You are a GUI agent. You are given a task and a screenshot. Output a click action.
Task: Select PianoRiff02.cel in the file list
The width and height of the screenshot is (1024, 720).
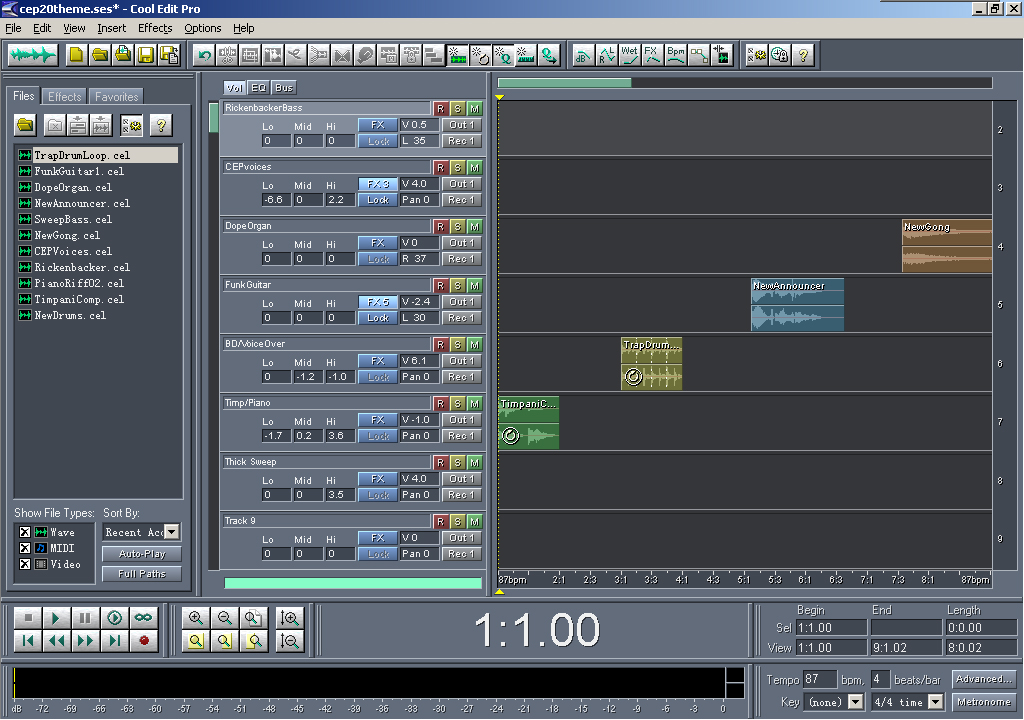click(79, 284)
